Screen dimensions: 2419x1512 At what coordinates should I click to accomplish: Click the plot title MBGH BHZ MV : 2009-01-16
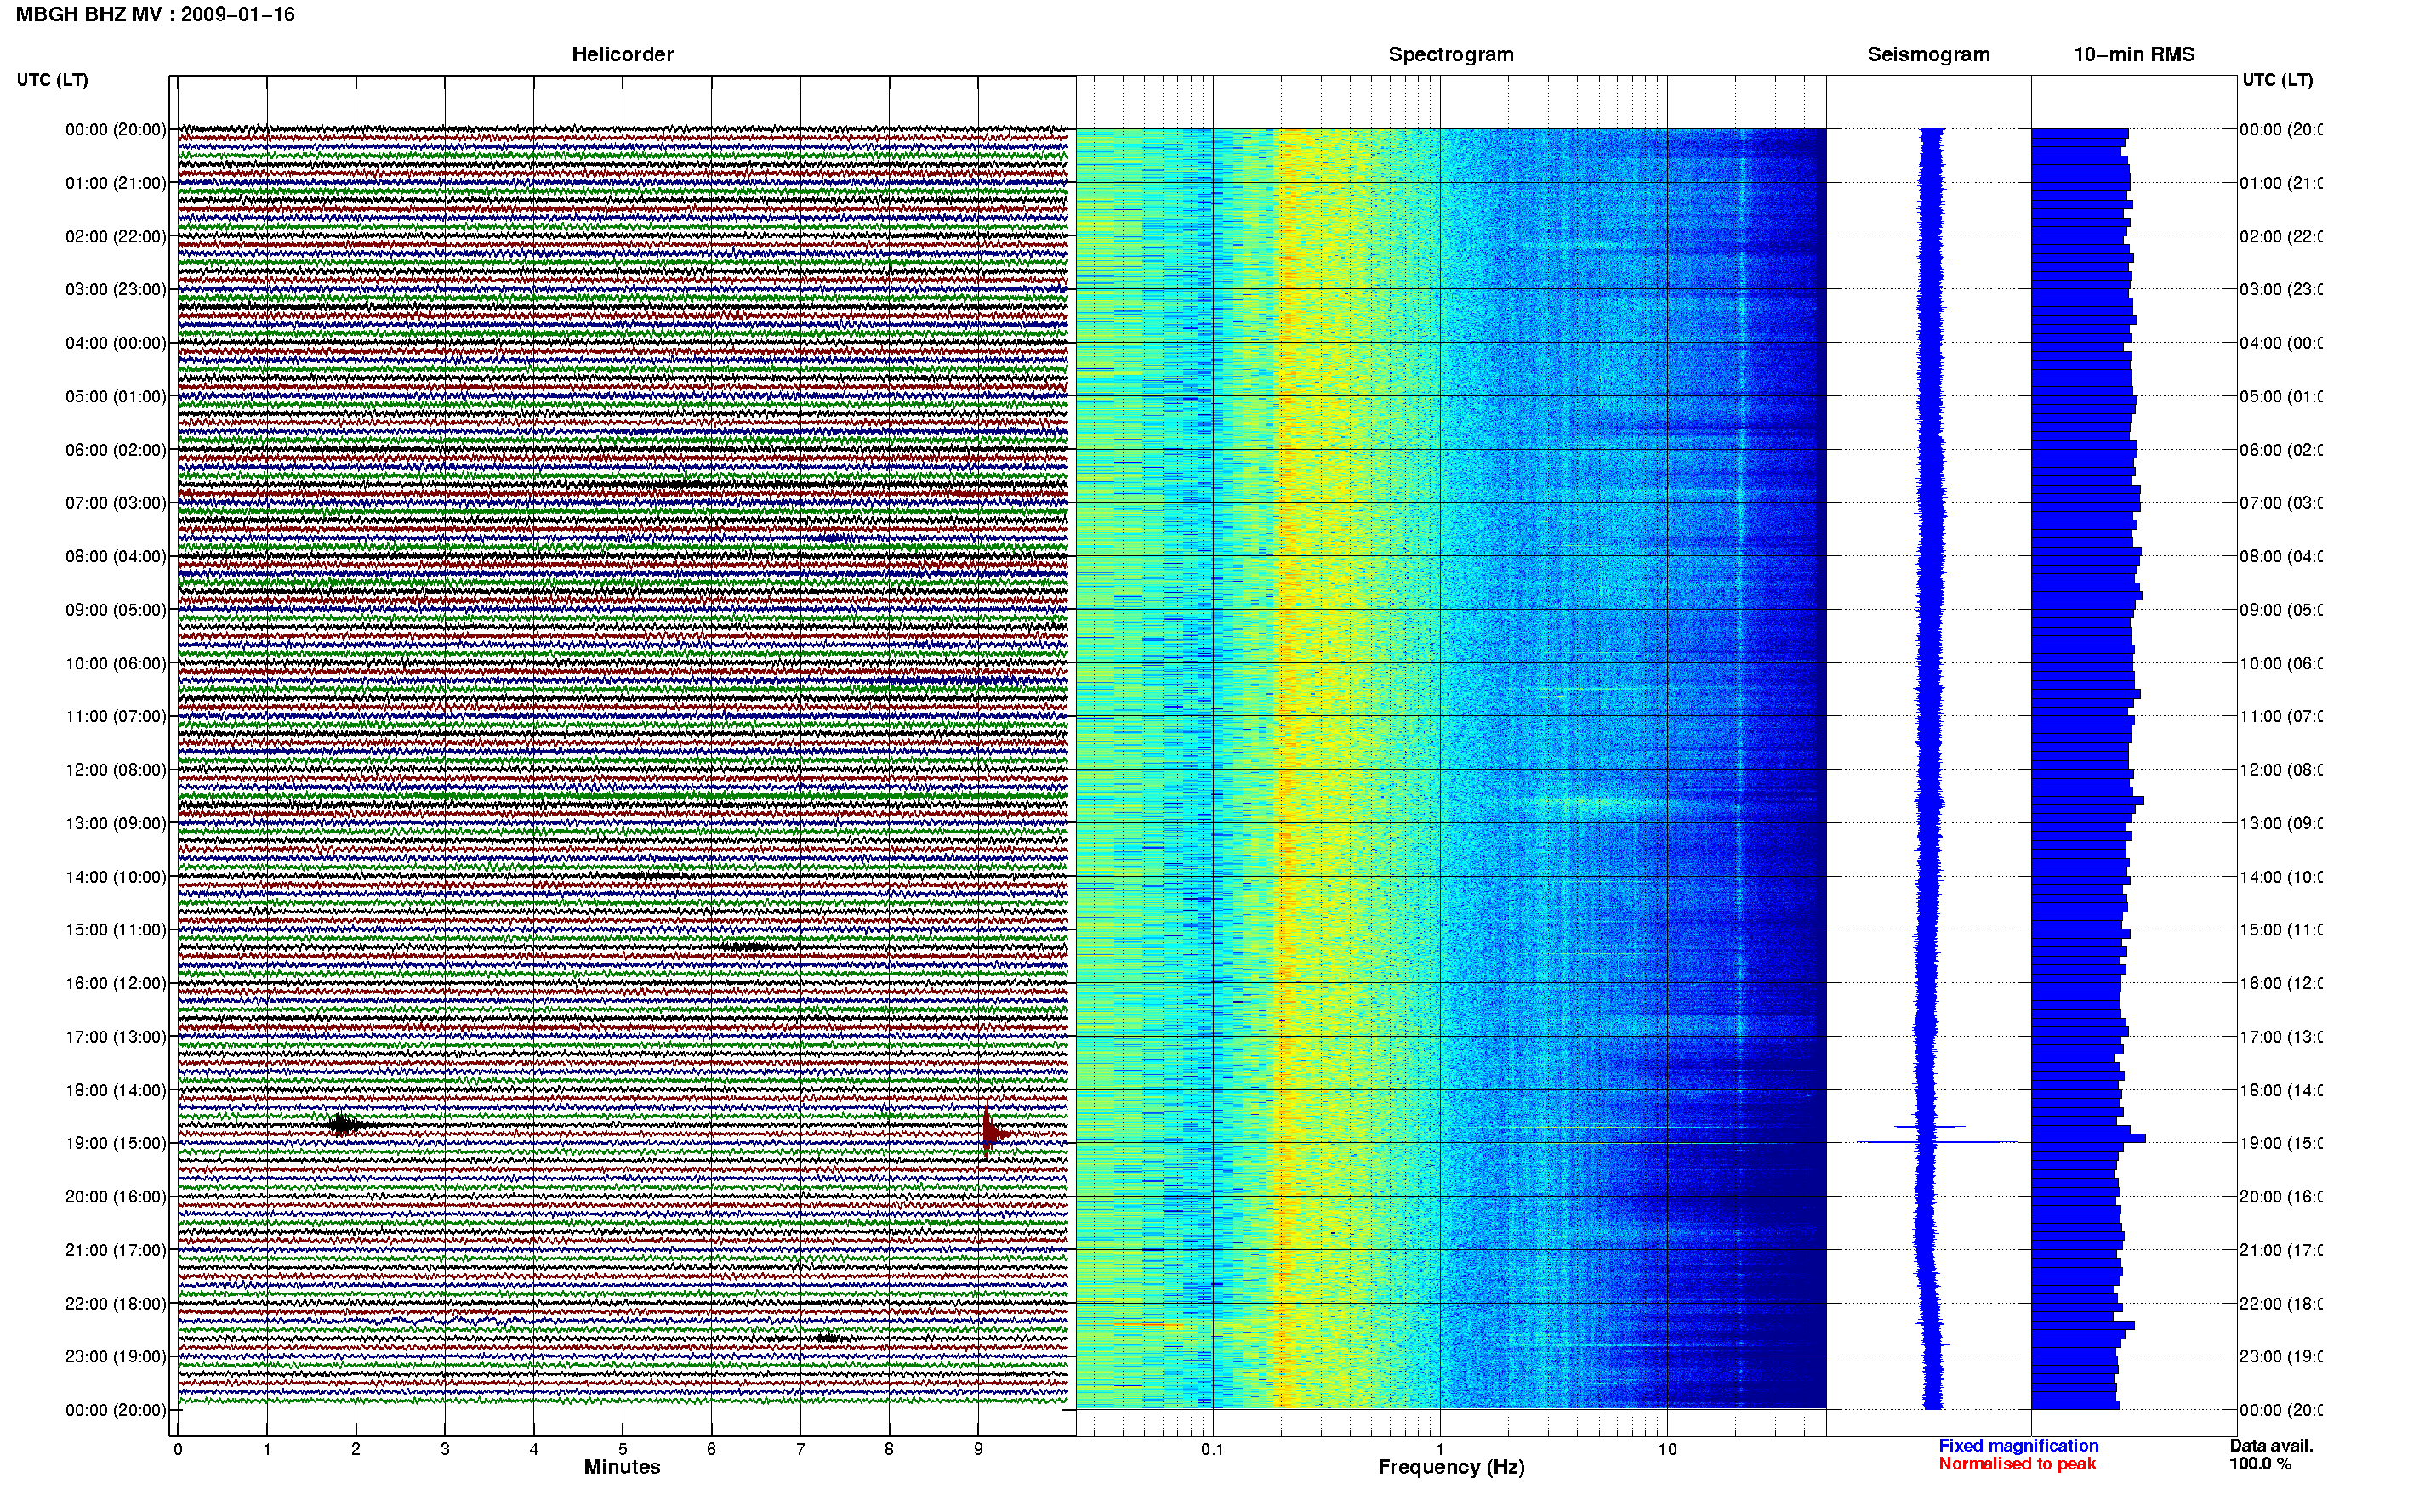(x=155, y=15)
